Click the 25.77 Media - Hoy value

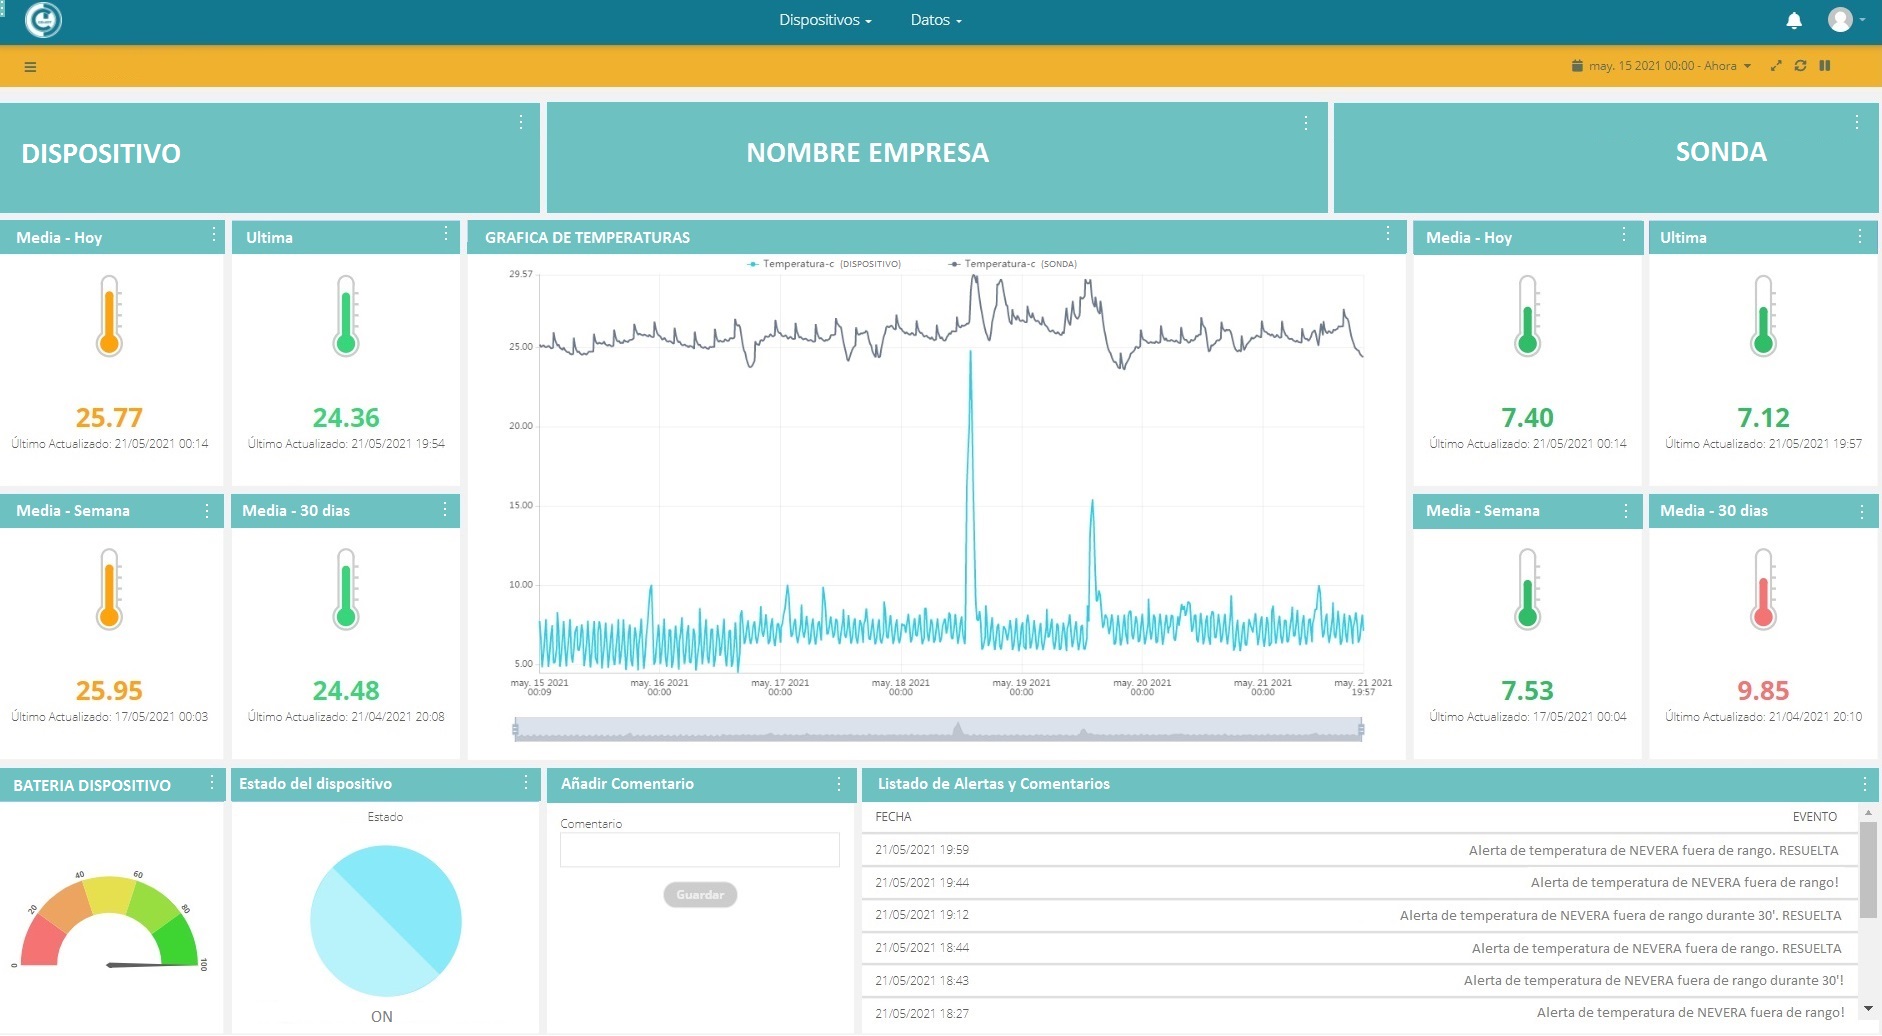pyautogui.click(x=109, y=418)
